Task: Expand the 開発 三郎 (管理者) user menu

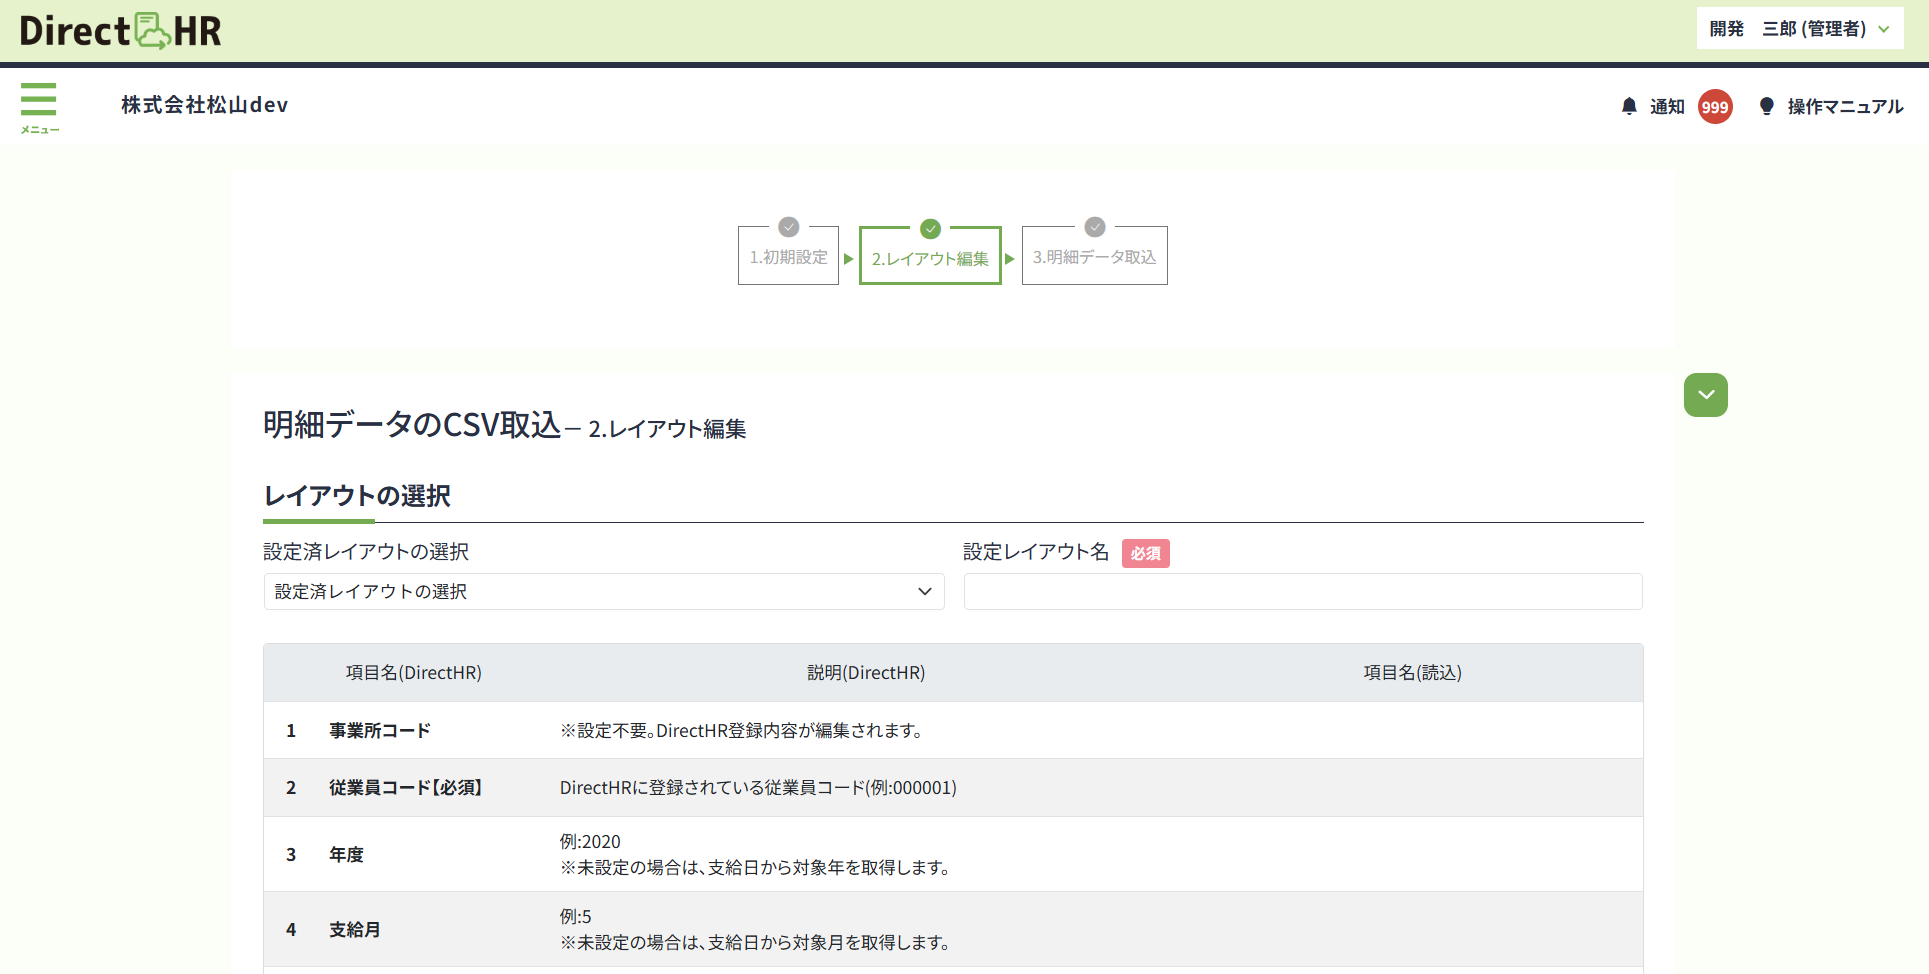Action: point(1799,29)
